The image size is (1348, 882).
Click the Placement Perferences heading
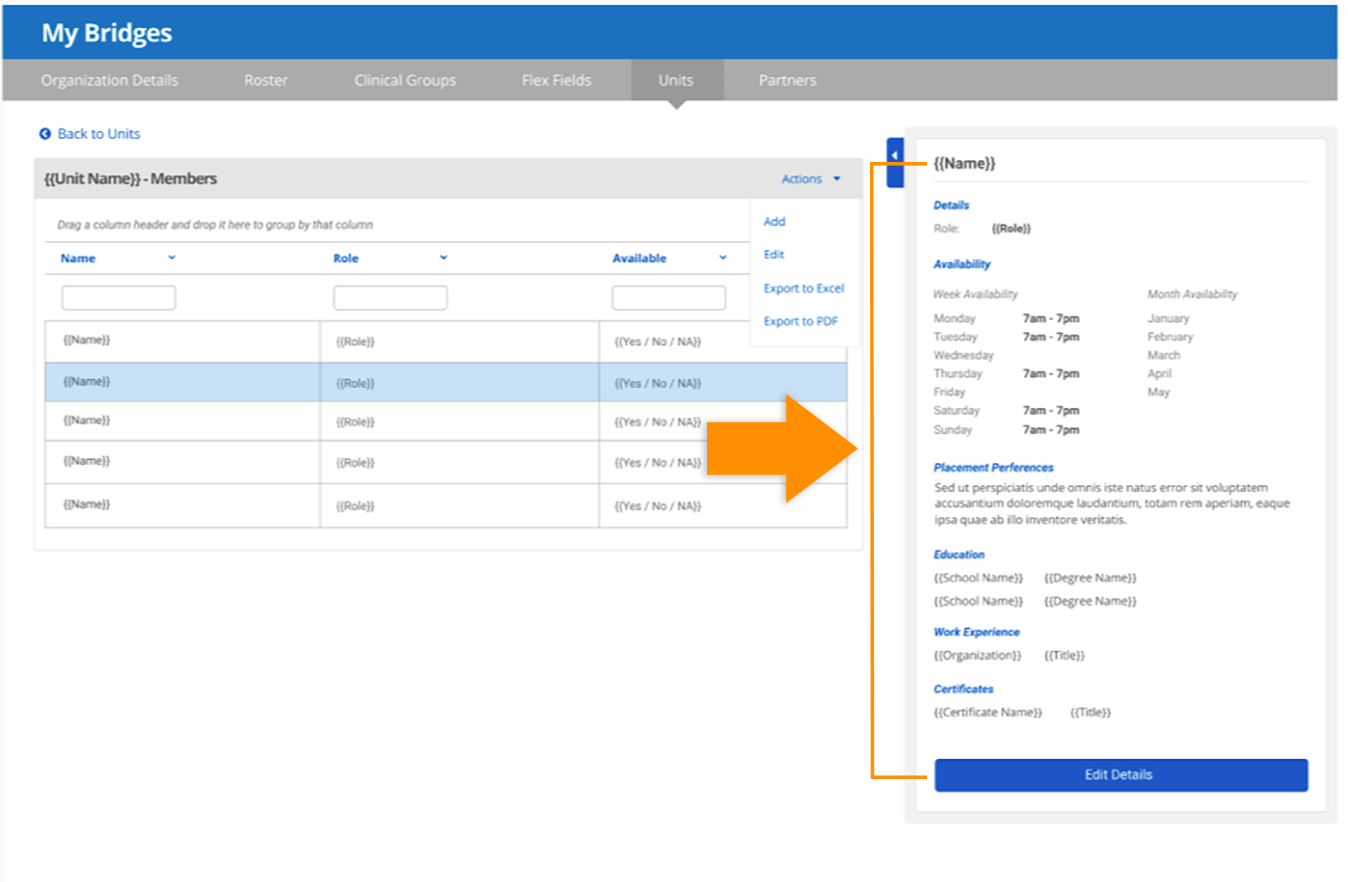[x=993, y=467]
